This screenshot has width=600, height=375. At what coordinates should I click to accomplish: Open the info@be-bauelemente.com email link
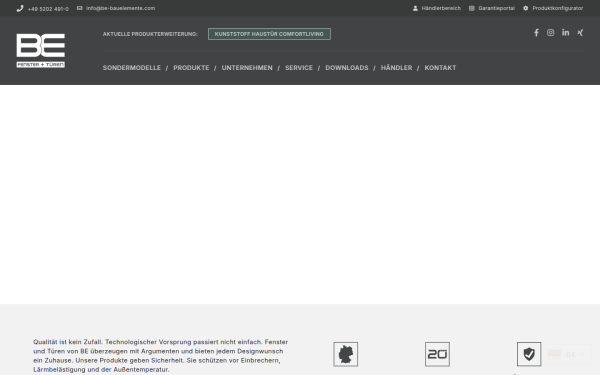pyautogui.click(x=121, y=8)
